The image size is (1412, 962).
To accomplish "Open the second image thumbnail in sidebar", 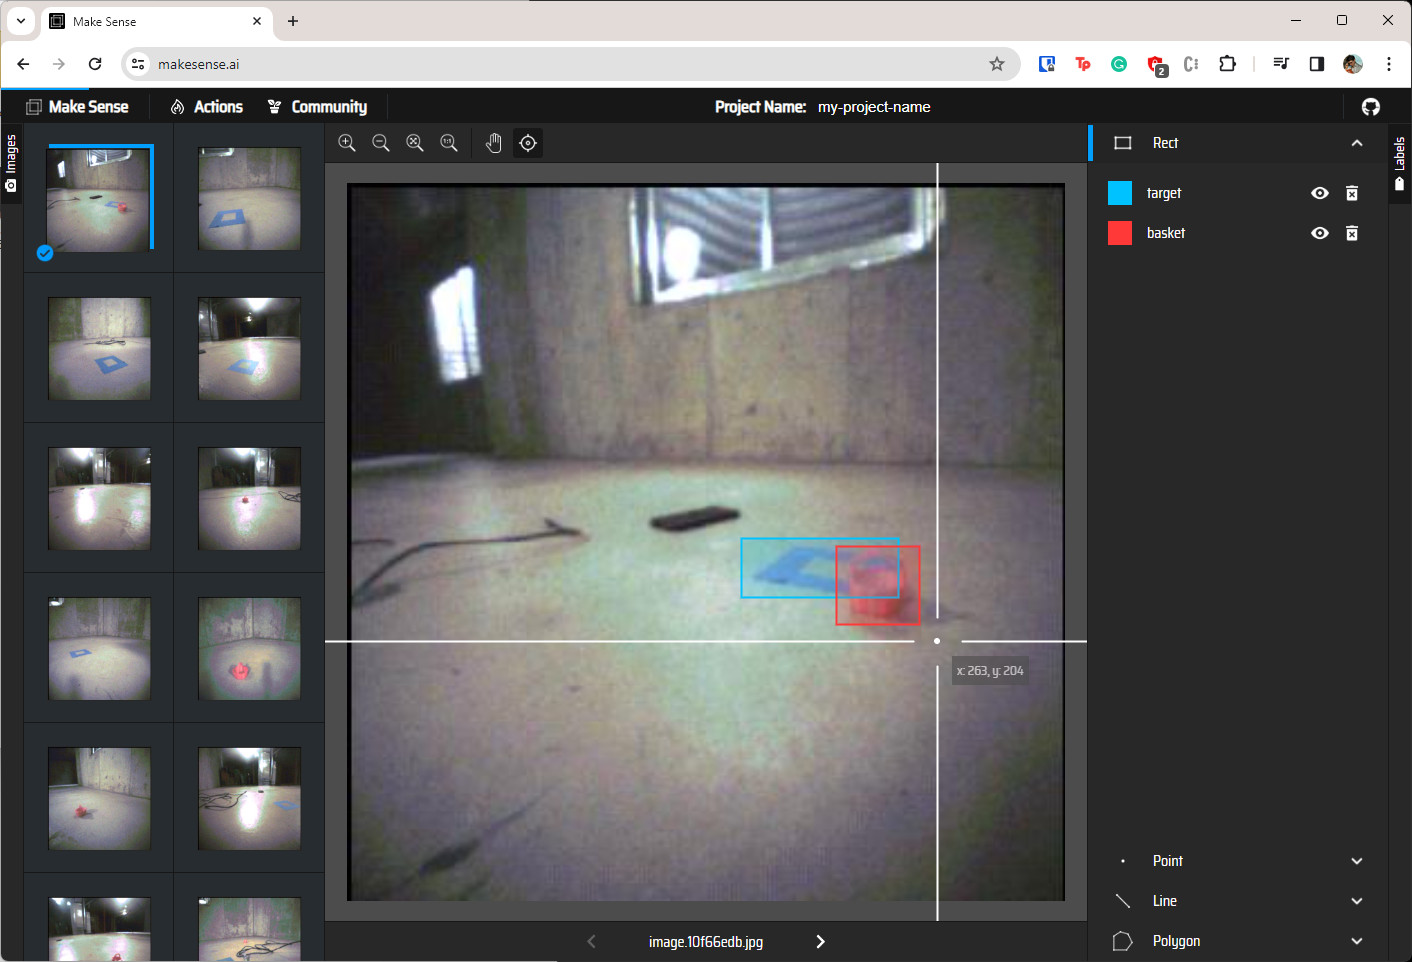I will tap(248, 198).
